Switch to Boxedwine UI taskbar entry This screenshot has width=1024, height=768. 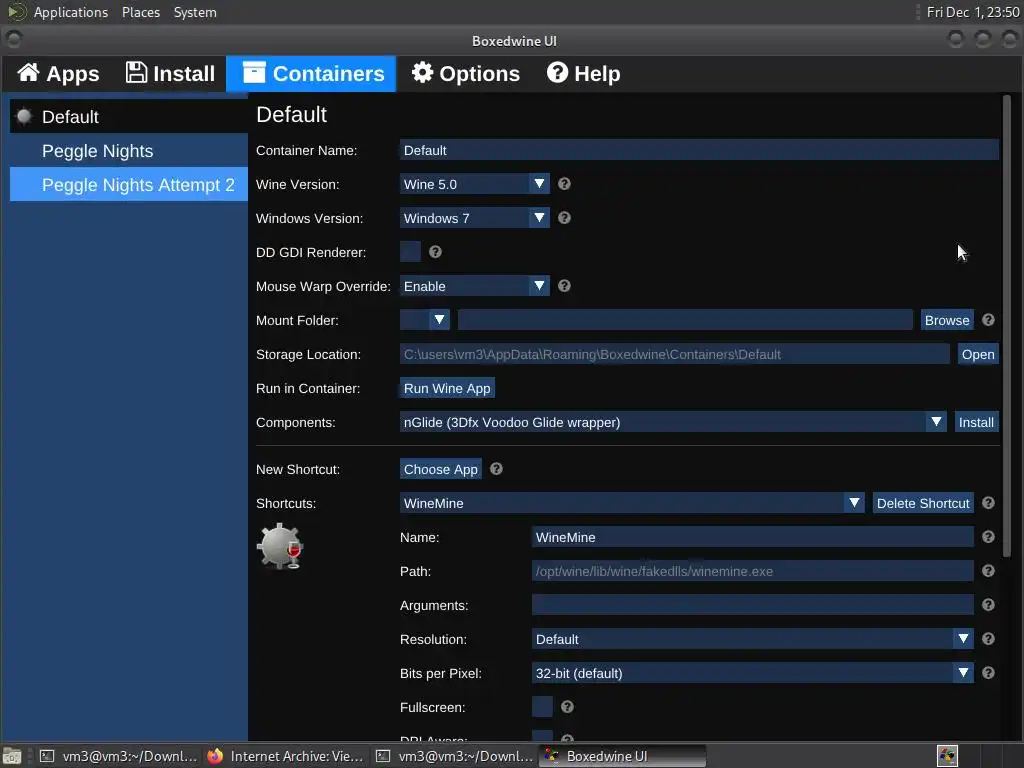(x=622, y=756)
